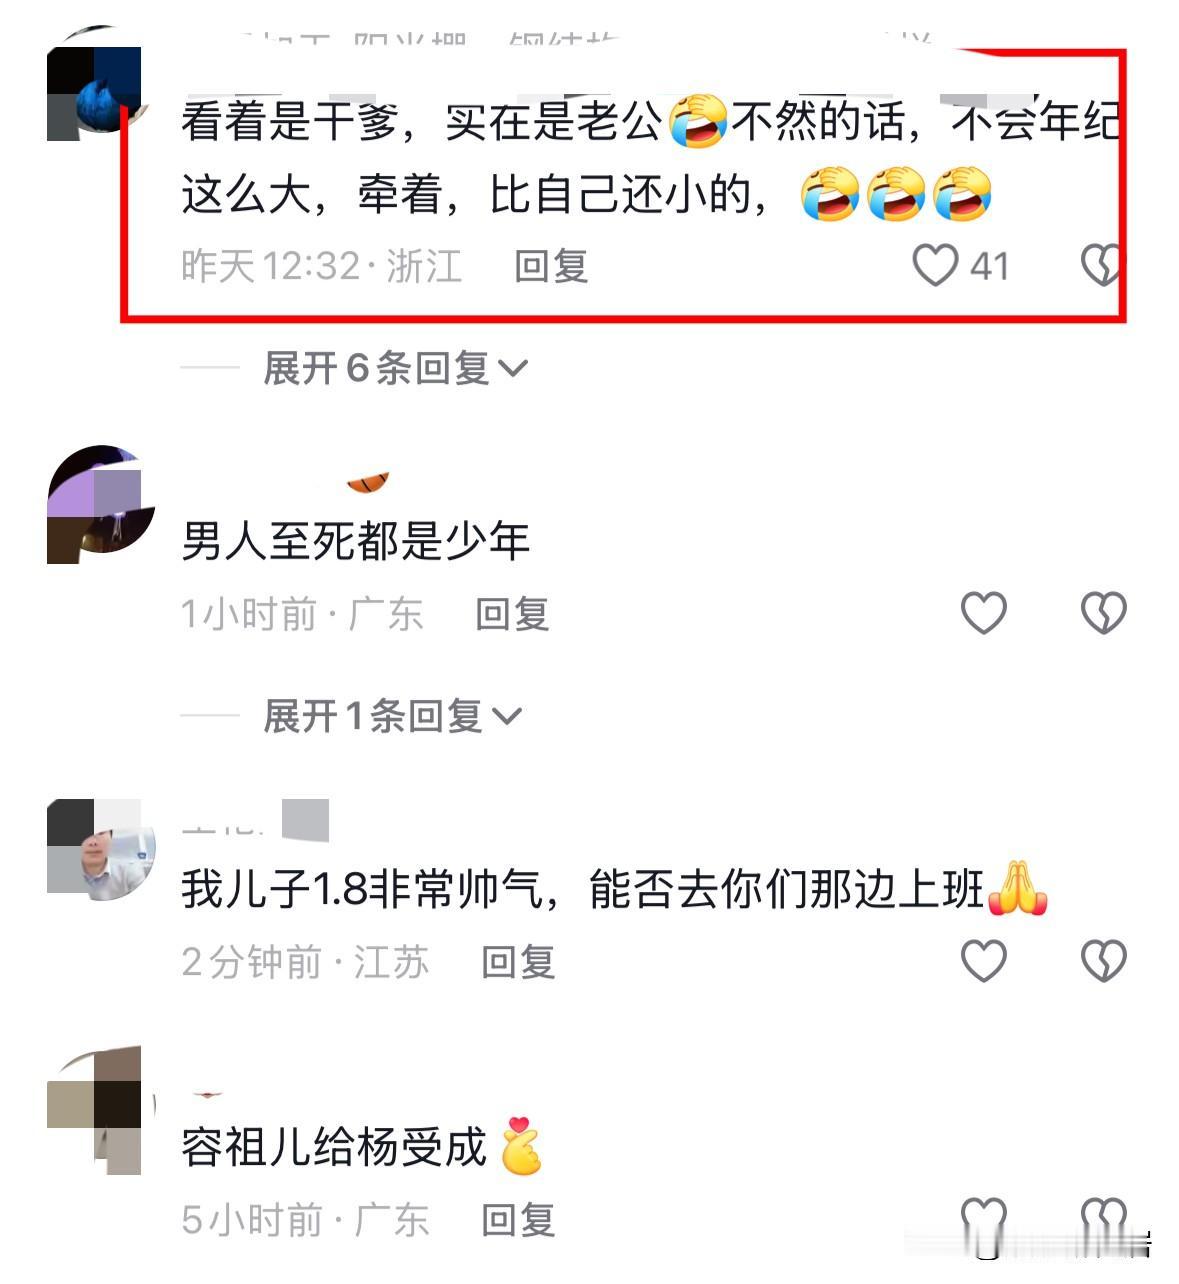Reply to the 1小时前 Guangdong comment

point(512,613)
